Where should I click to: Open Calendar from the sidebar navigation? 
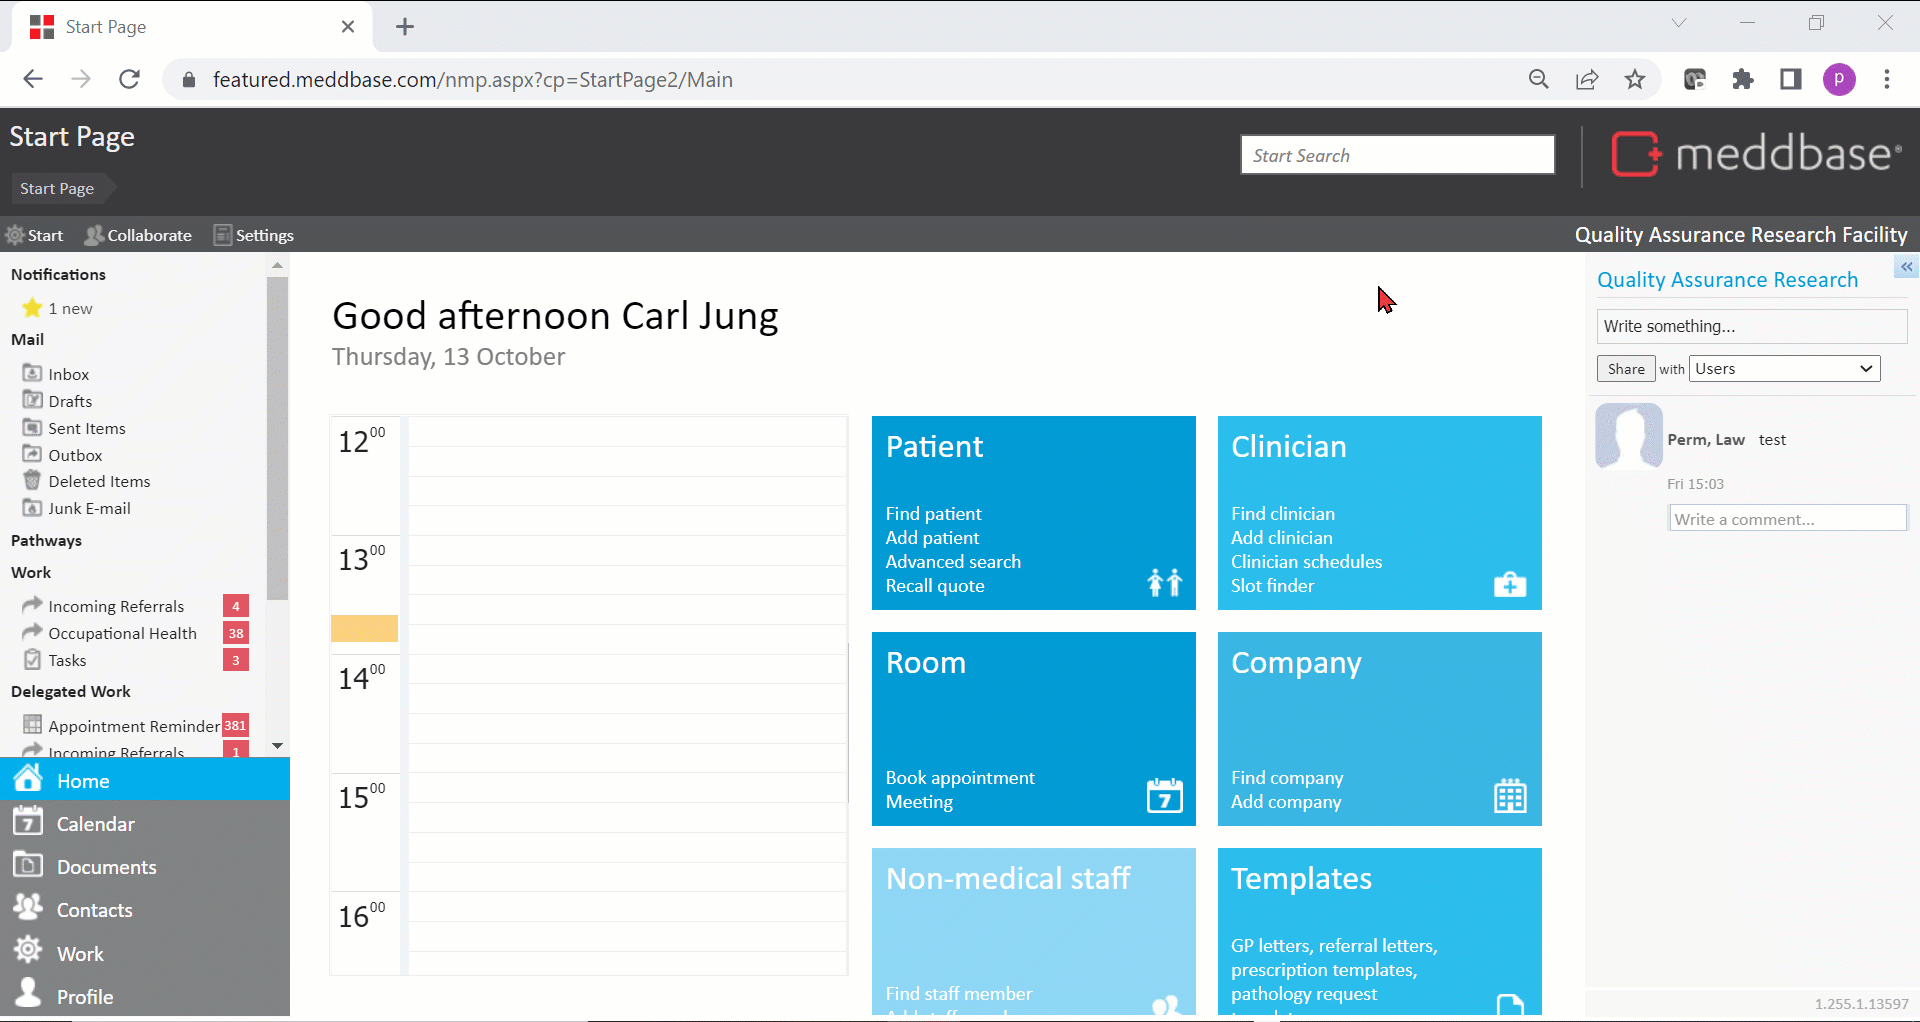pyautogui.click(x=95, y=824)
